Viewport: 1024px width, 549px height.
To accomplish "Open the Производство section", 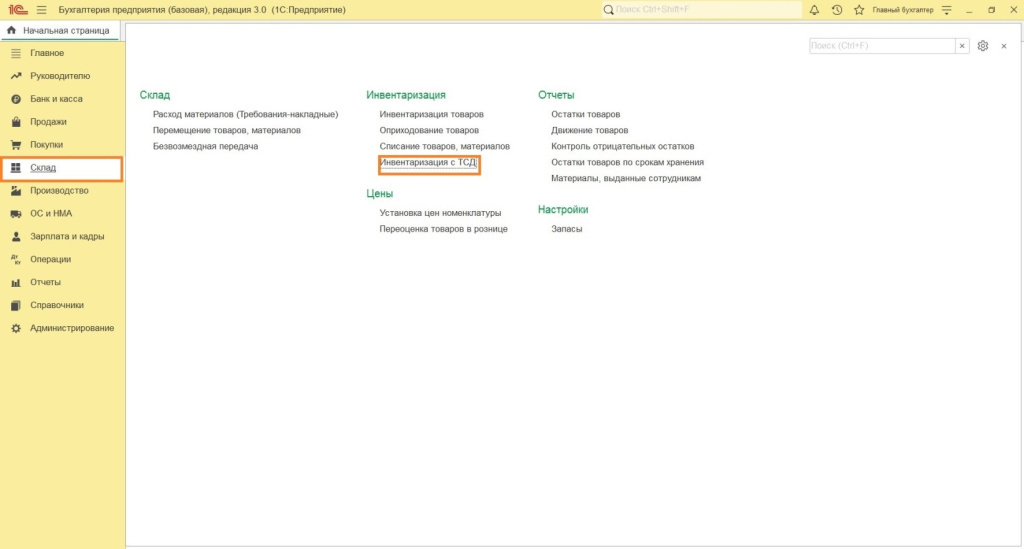I will (x=62, y=191).
